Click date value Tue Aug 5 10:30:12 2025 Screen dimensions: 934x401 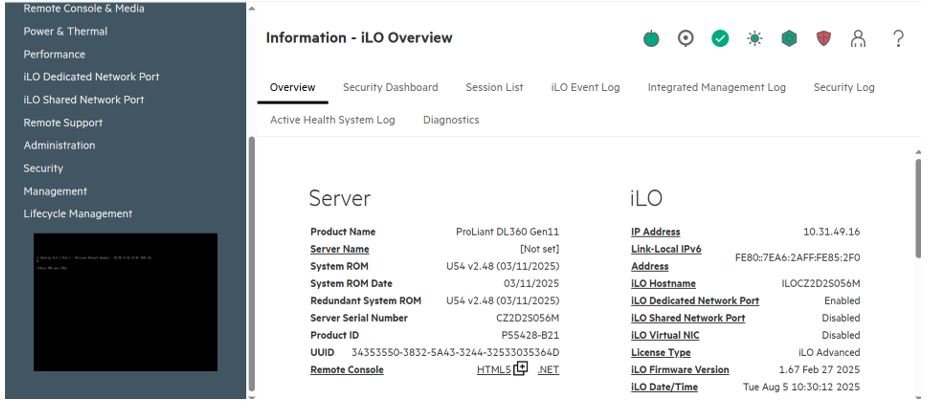click(x=802, y=387)
